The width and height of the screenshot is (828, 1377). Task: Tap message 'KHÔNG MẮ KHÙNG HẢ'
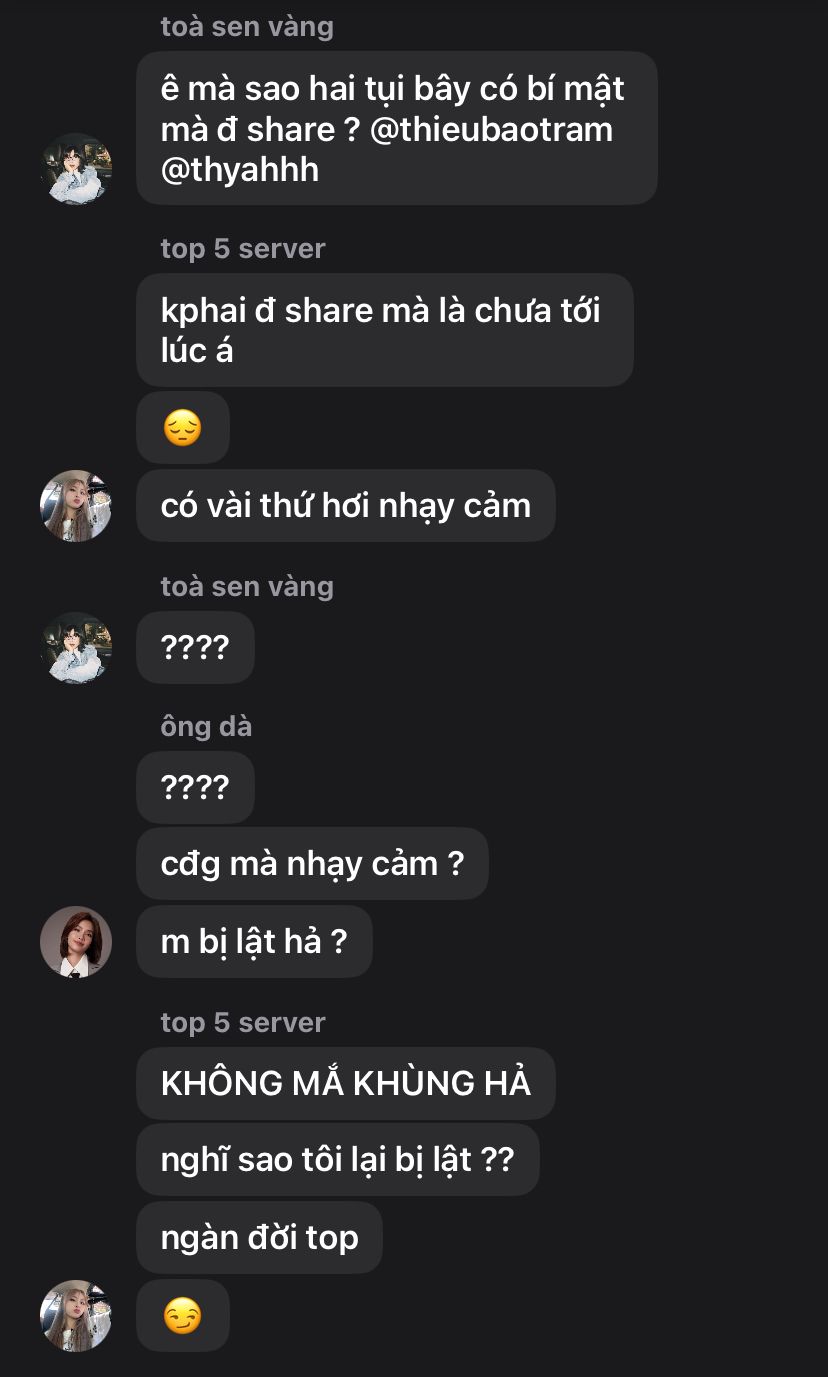(346, 1084)
